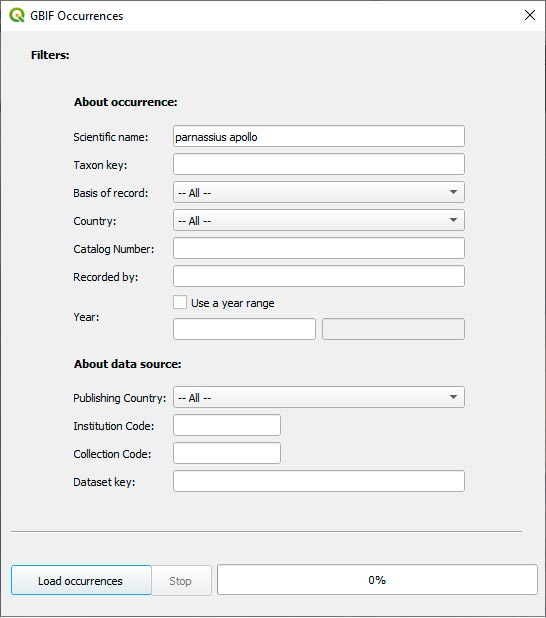Screen dimensions: 546x618
Task: Select the Dataset key text field
Action: click(x=319, y=481)
